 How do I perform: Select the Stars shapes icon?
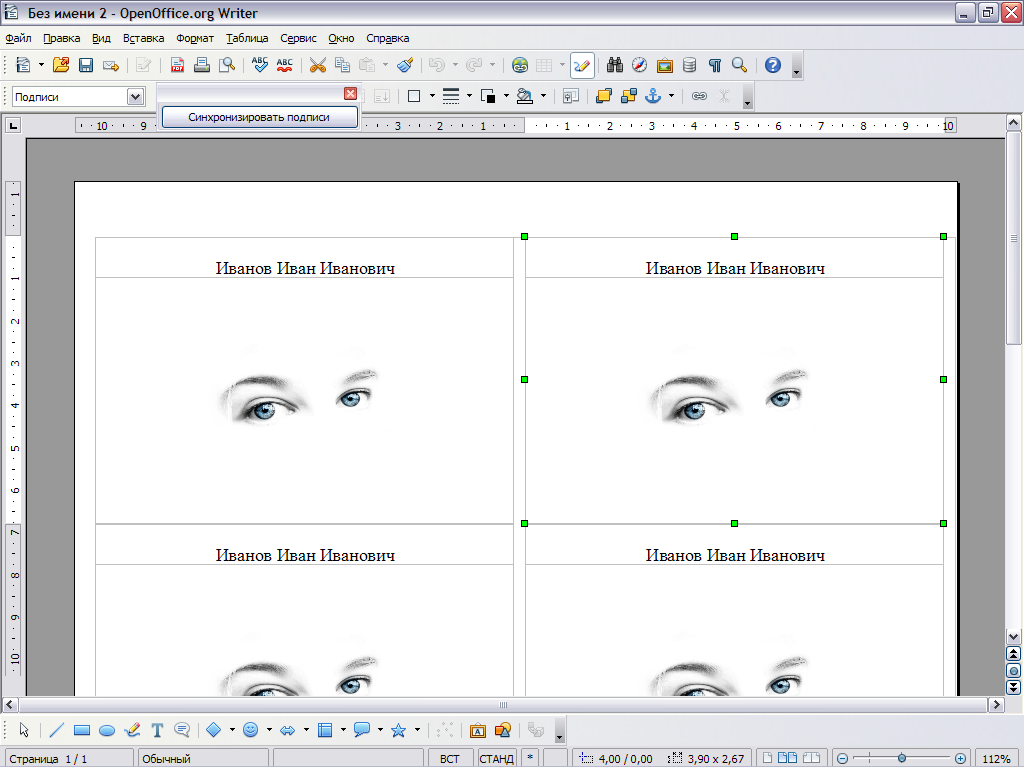click(x=398, y=730)
